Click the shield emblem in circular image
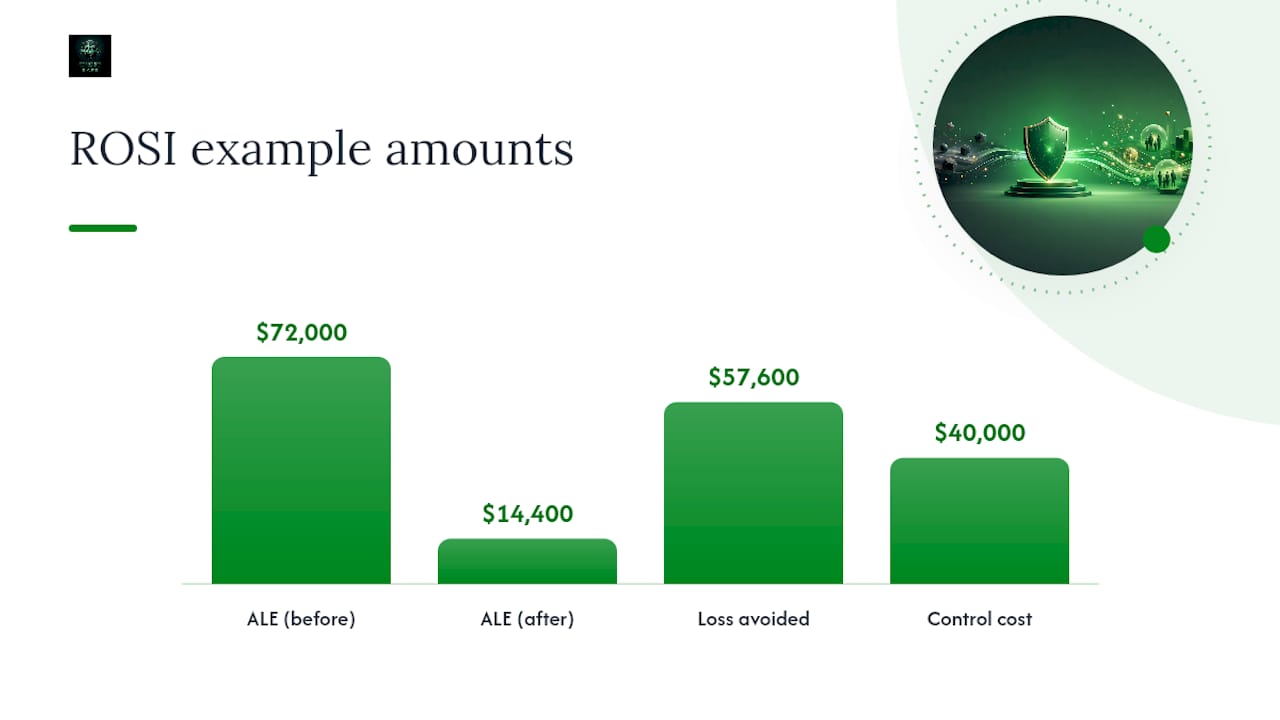 point(1047,149)
